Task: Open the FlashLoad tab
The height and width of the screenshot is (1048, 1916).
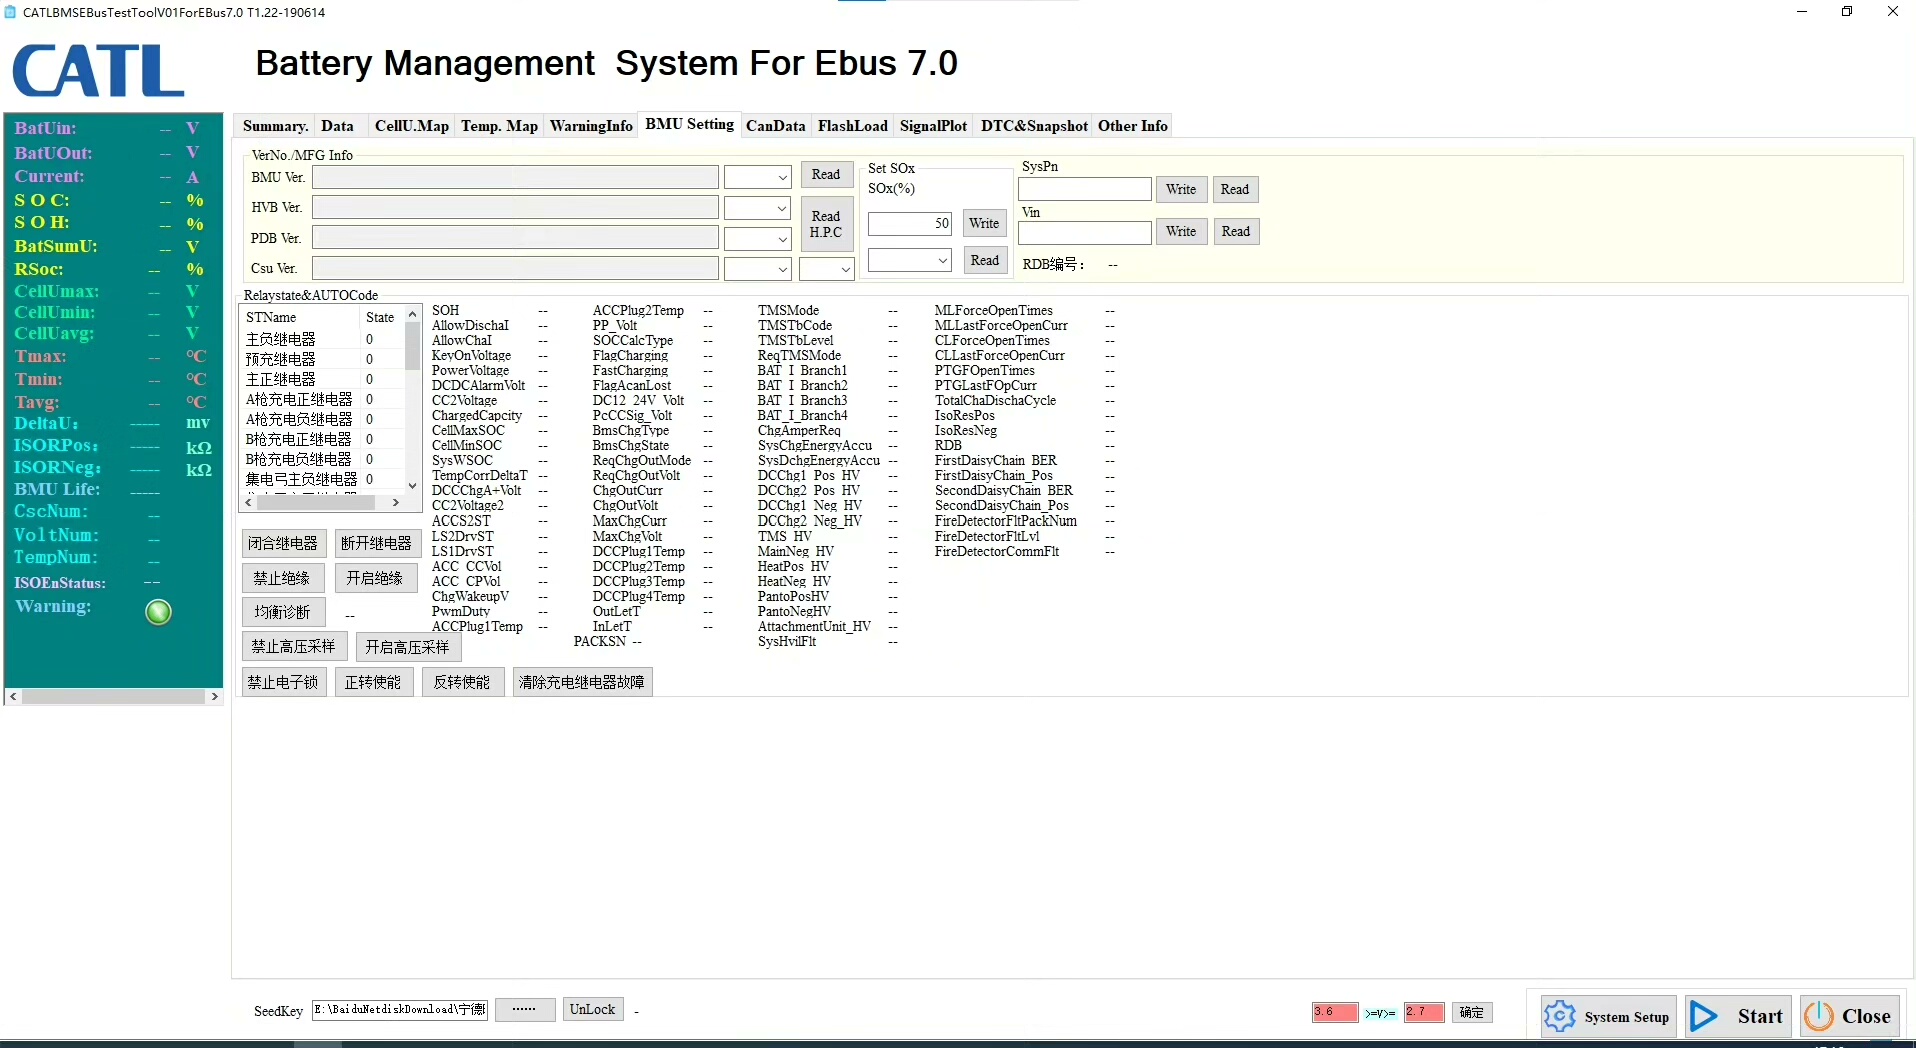Action: pos(852,126)
